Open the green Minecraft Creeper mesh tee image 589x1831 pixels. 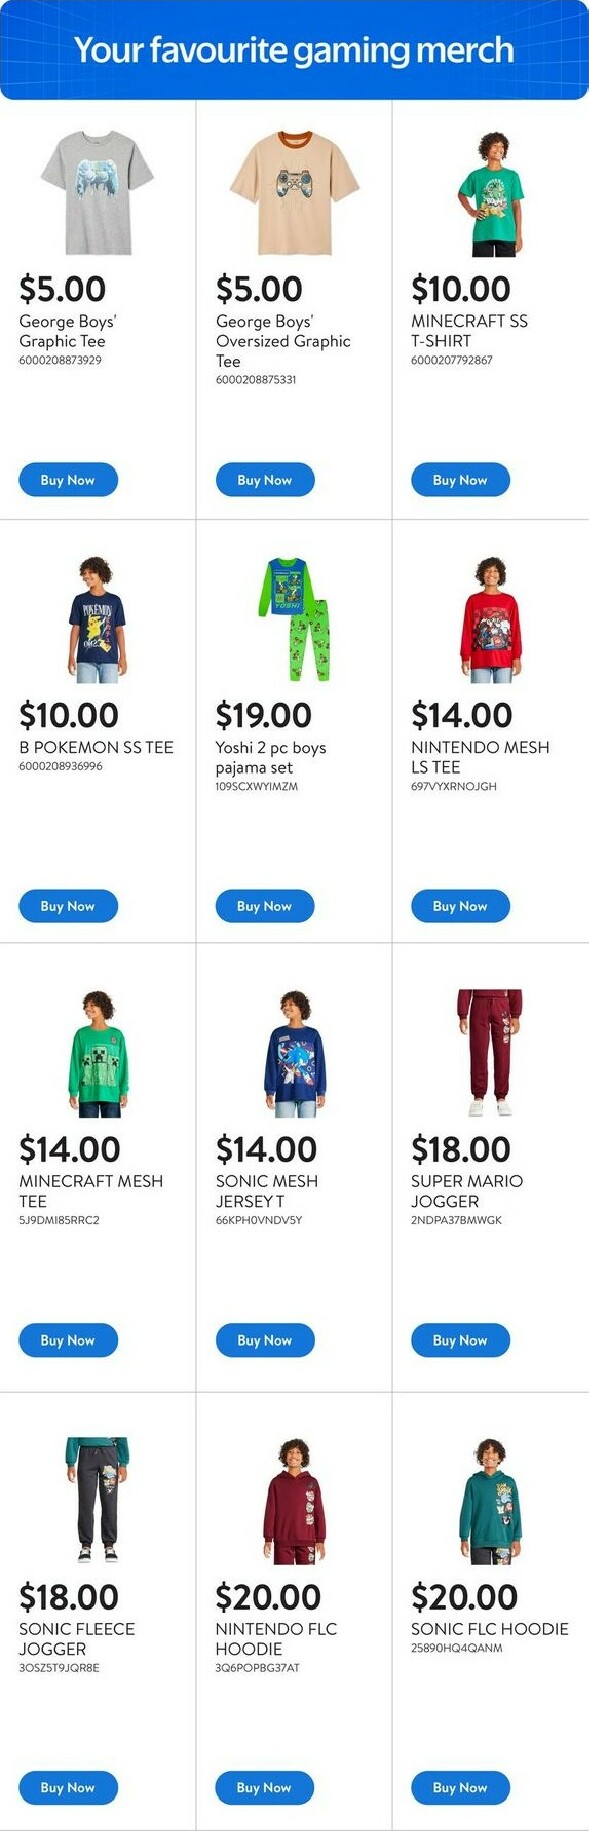click(98, 1054)
